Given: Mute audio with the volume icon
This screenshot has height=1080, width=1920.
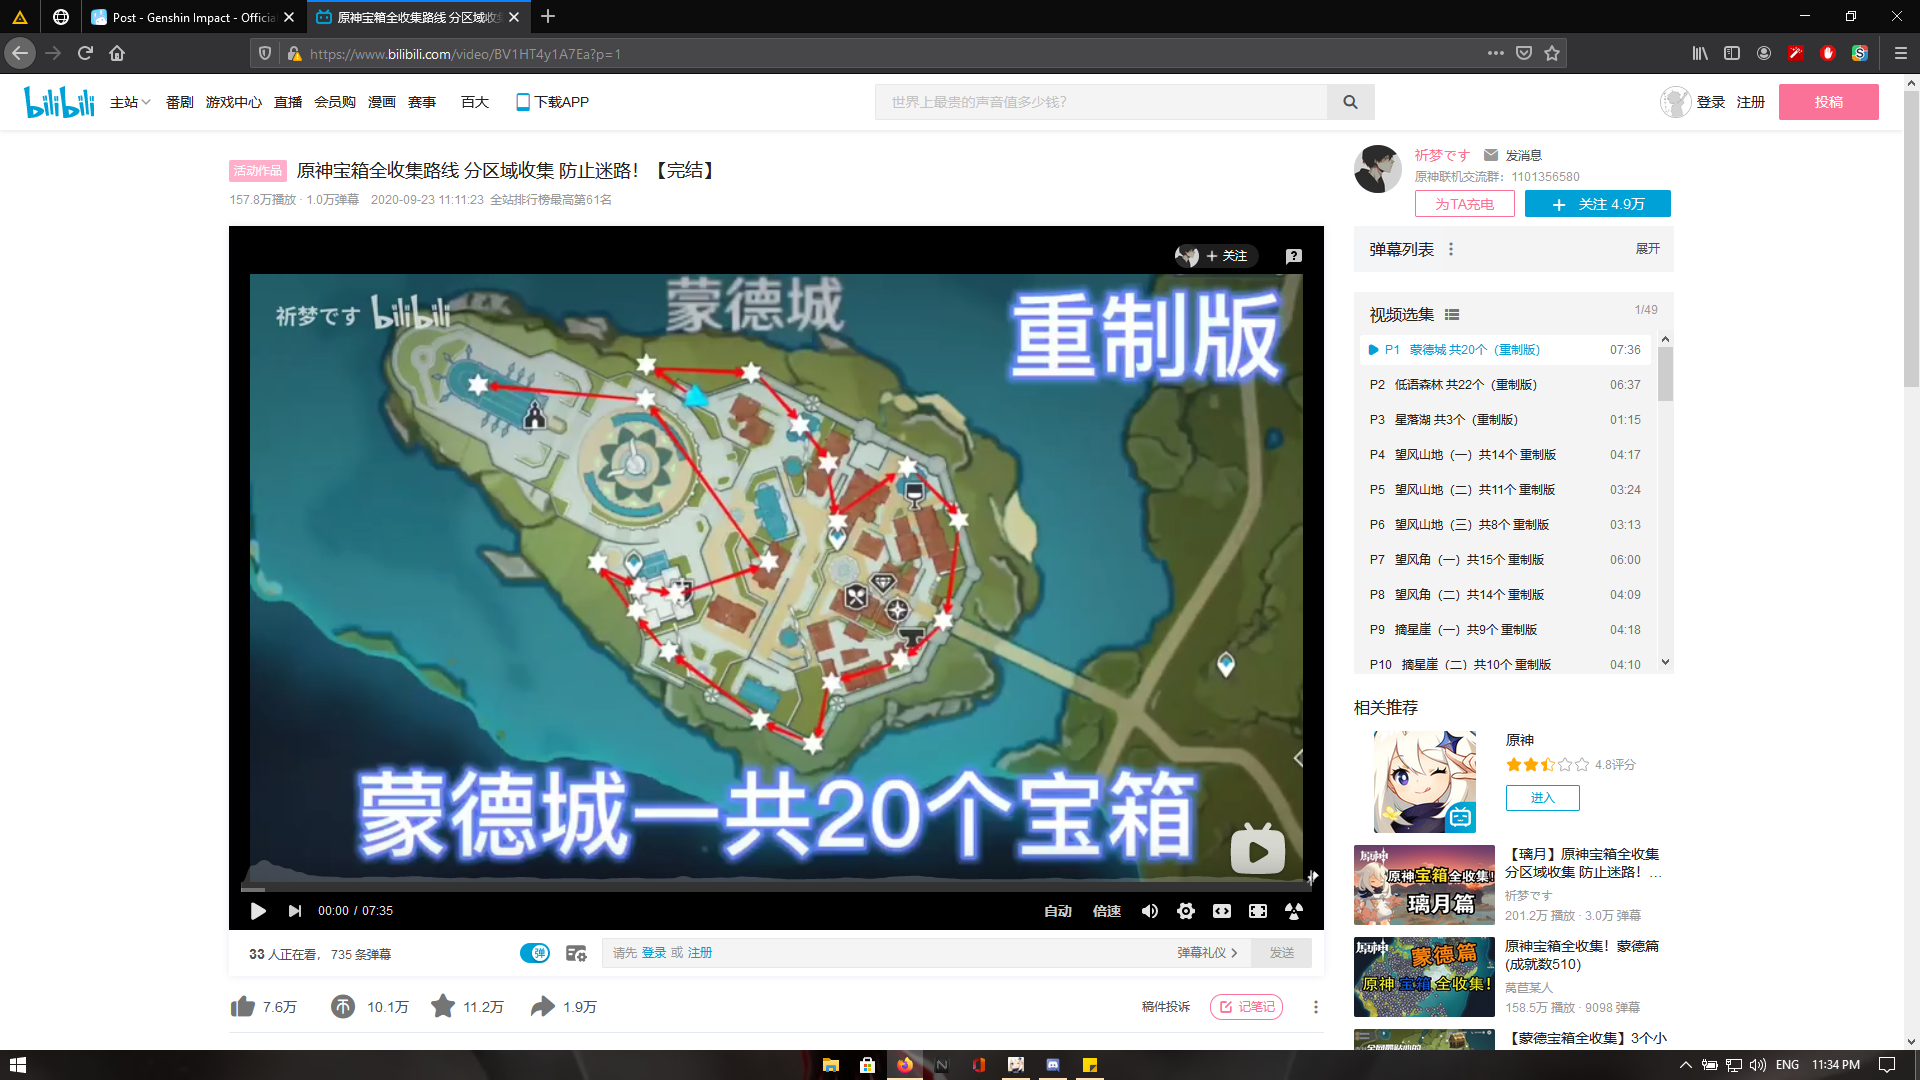Looking at the screenshot, I should point(1150,911).
